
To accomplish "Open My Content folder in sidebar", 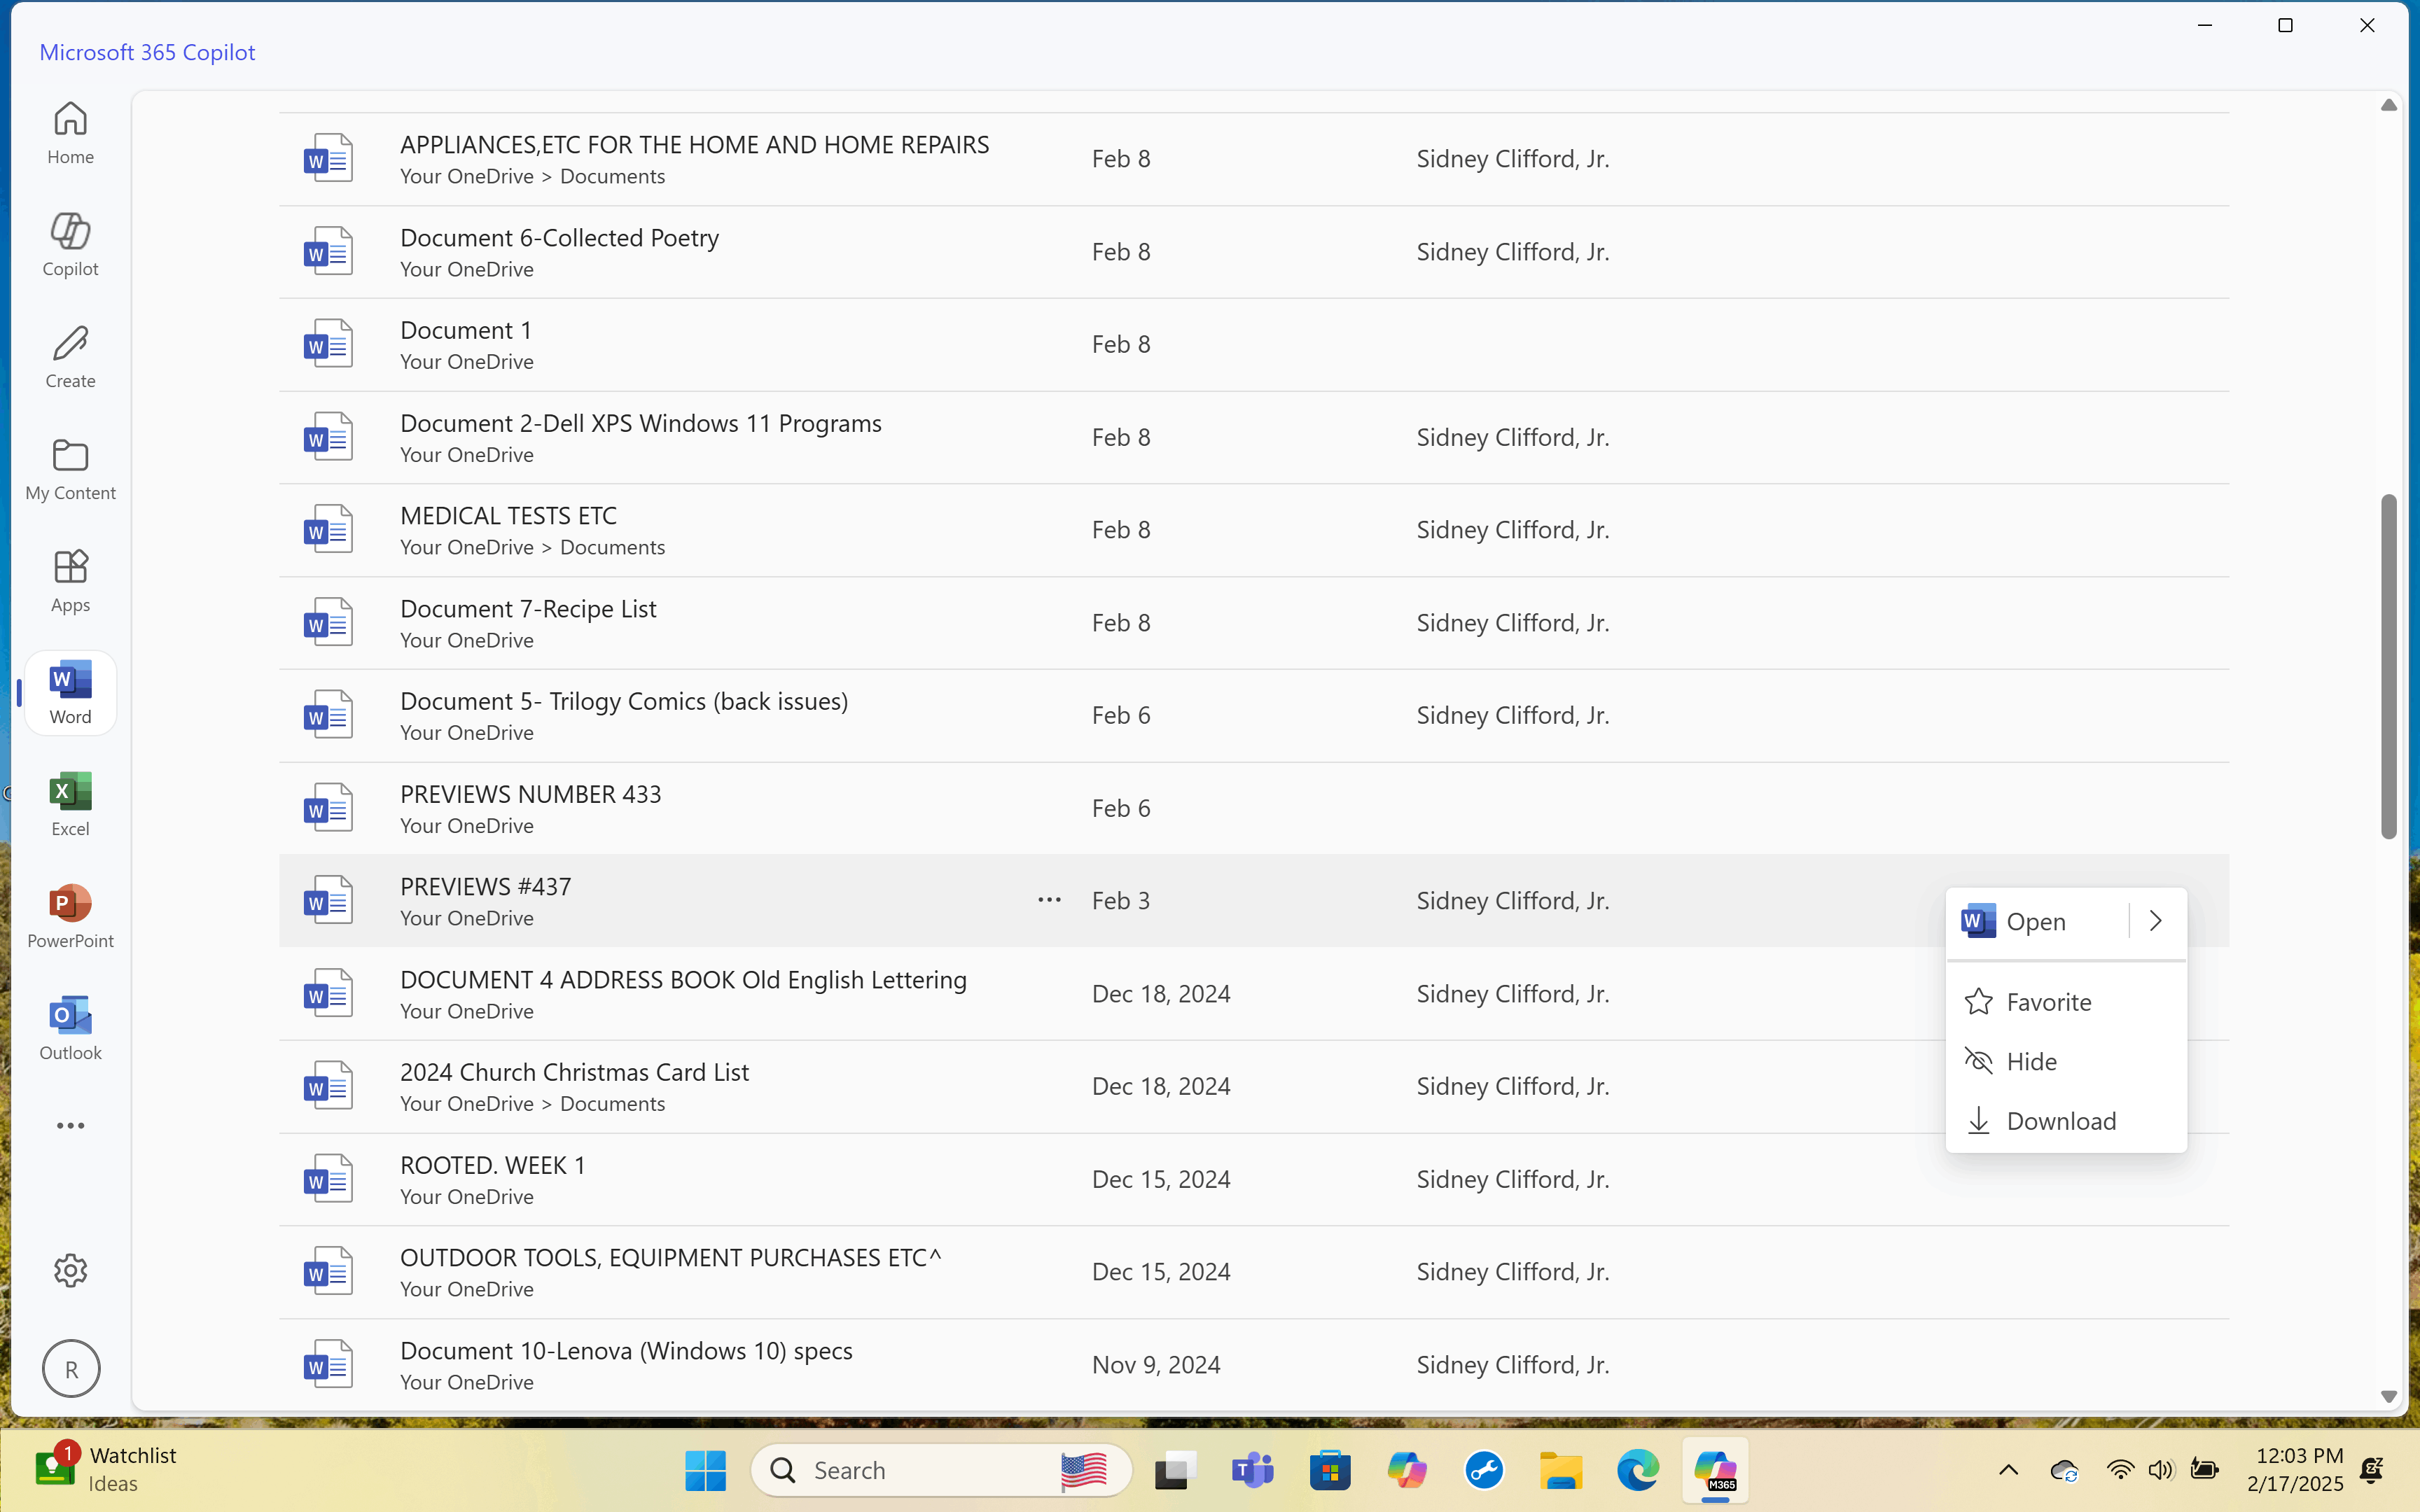I will [x=70, y=469].
